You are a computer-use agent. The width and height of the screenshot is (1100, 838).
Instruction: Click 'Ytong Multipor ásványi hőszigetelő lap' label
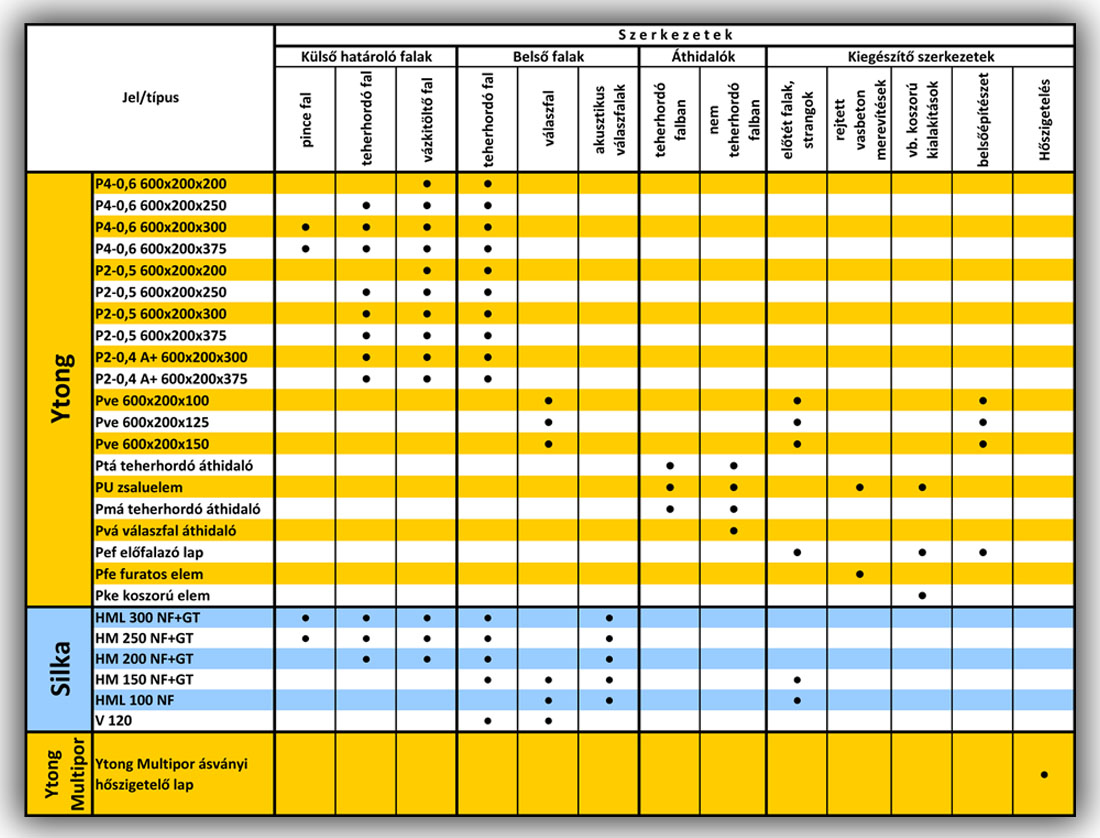point(170,774)
